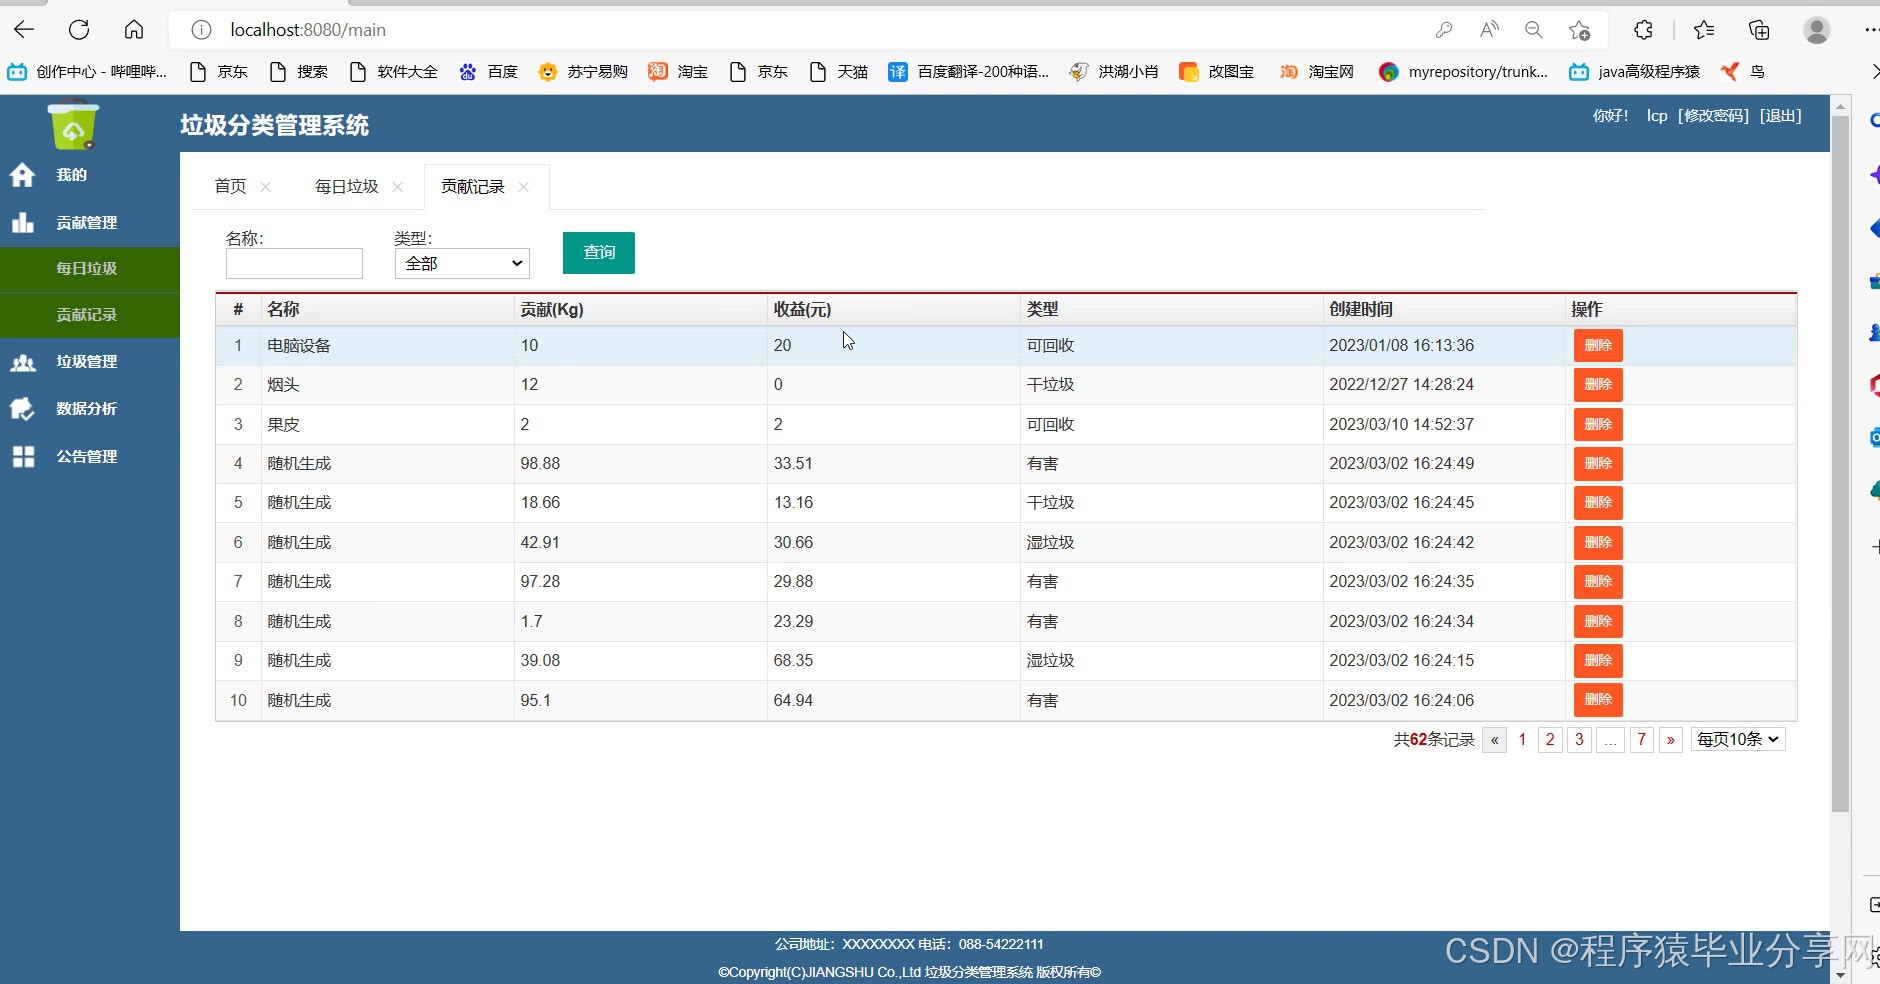
Task: Open the 每页10条 page size dropdown
Action: point(1738,739)
